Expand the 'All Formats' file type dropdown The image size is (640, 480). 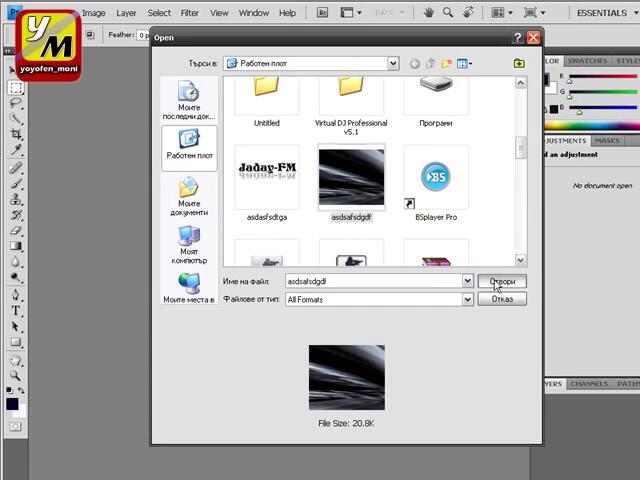(467, 299)
